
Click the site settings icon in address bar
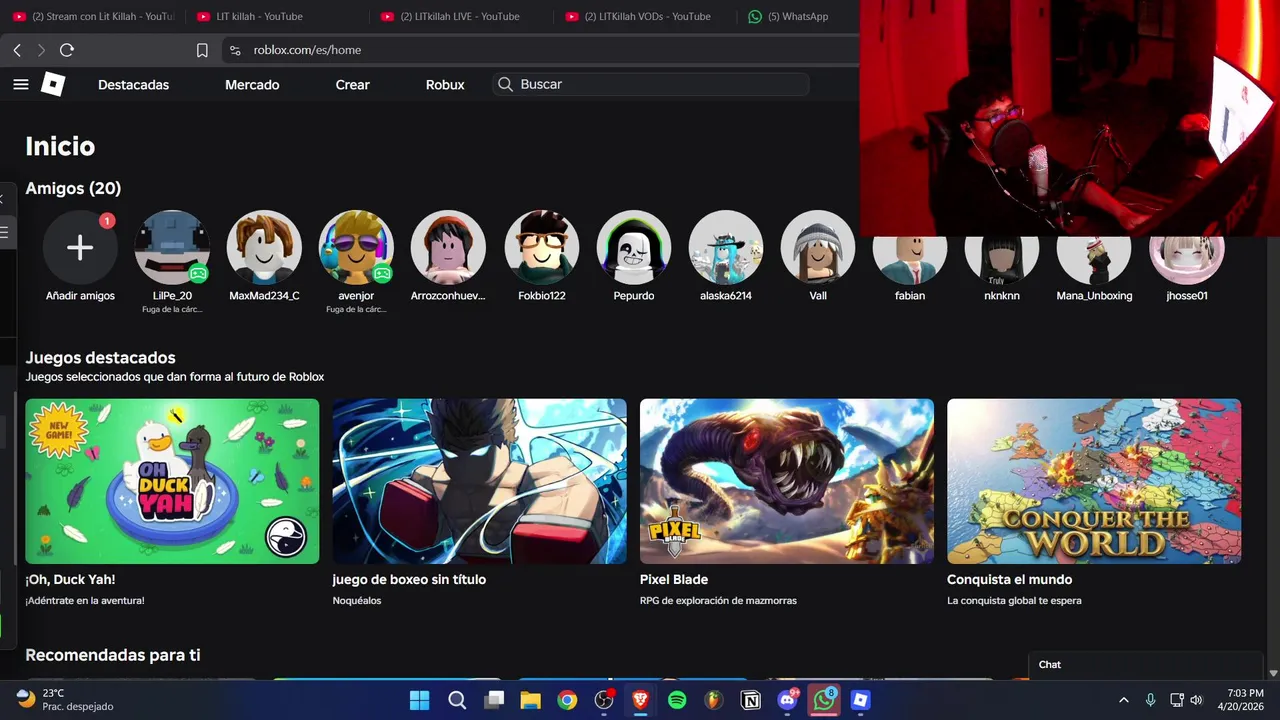(x=235, y=50)
